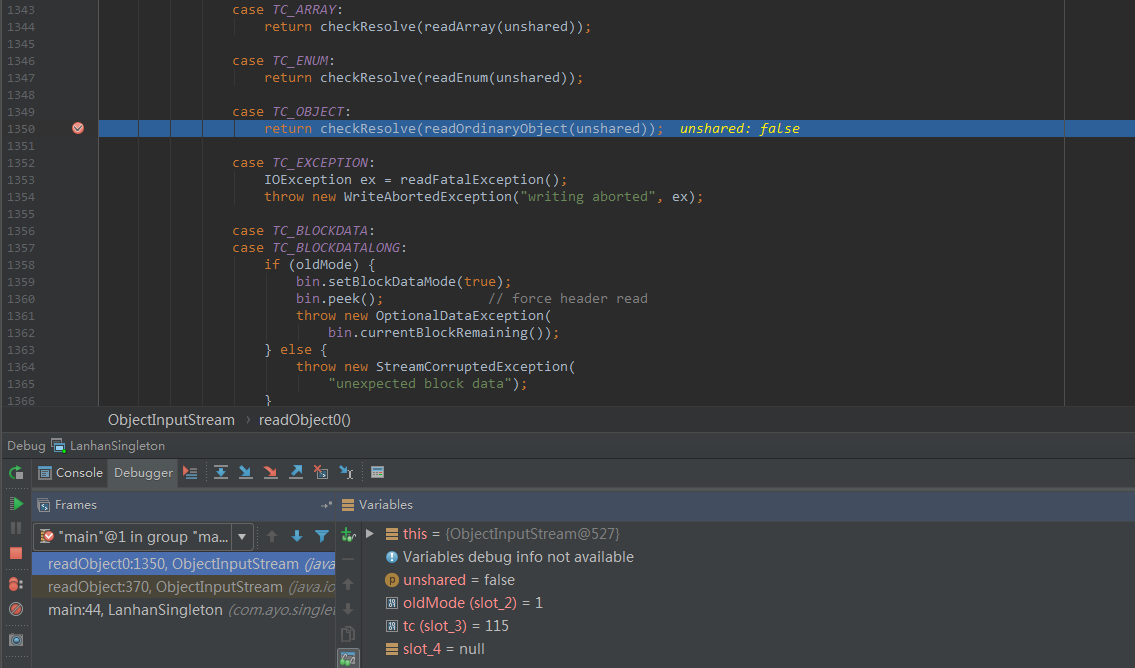
Task: Resume program with green play button
Action: 16,503
